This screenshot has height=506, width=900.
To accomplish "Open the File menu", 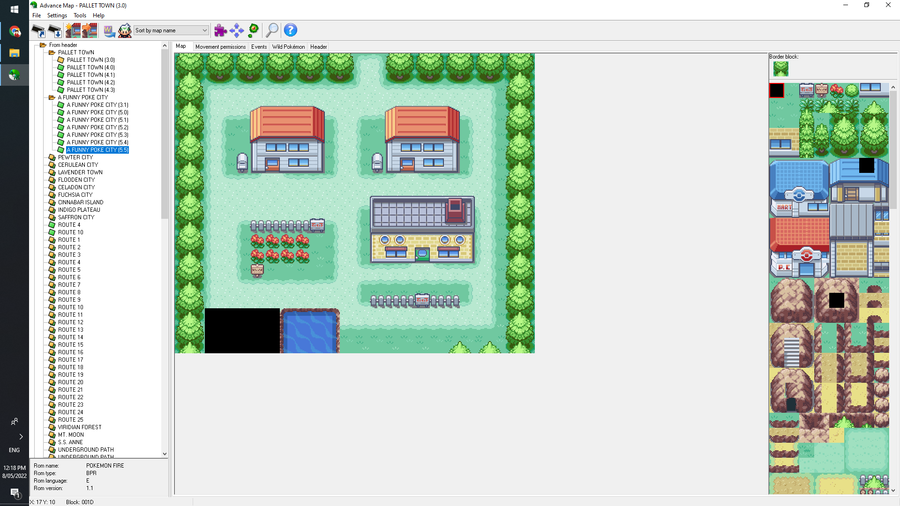I will tap(37, 15).
